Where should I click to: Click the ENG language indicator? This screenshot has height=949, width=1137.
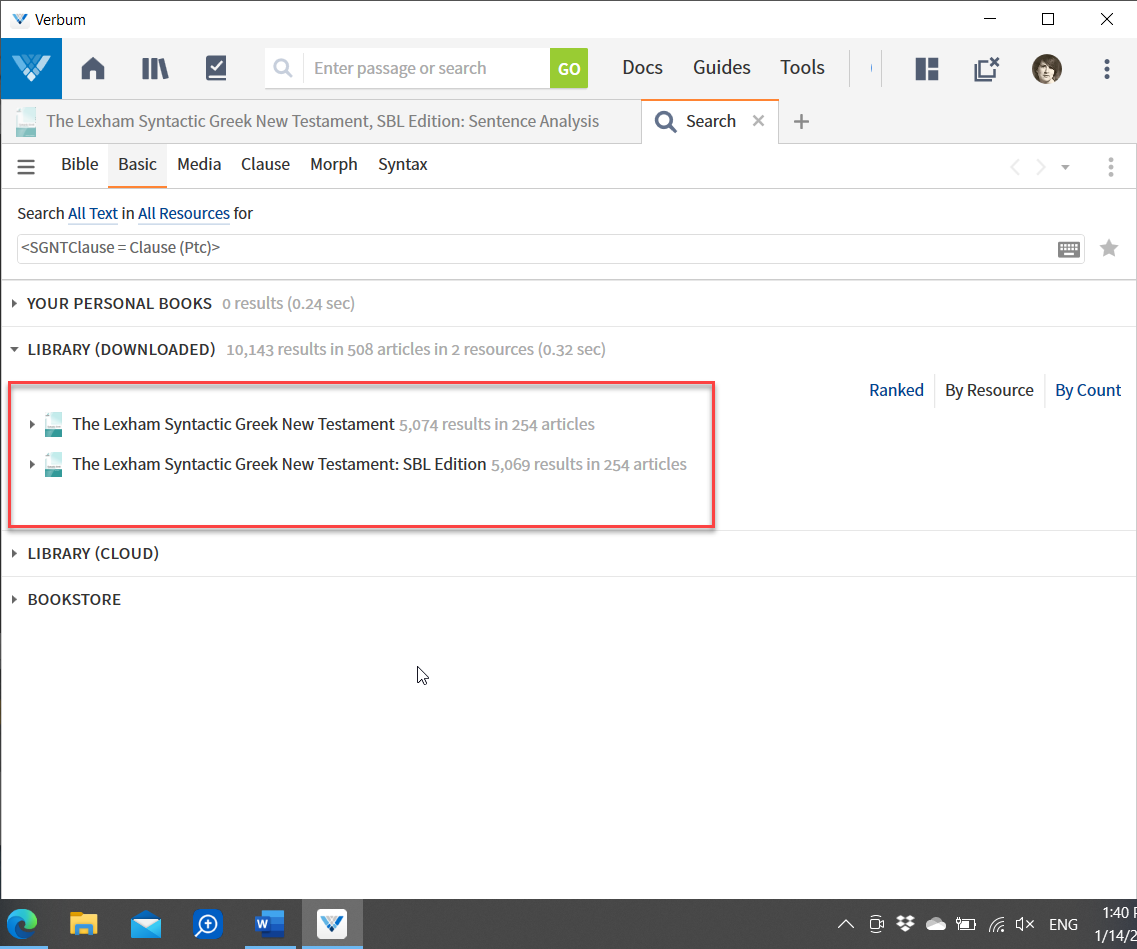(1063, 924)
